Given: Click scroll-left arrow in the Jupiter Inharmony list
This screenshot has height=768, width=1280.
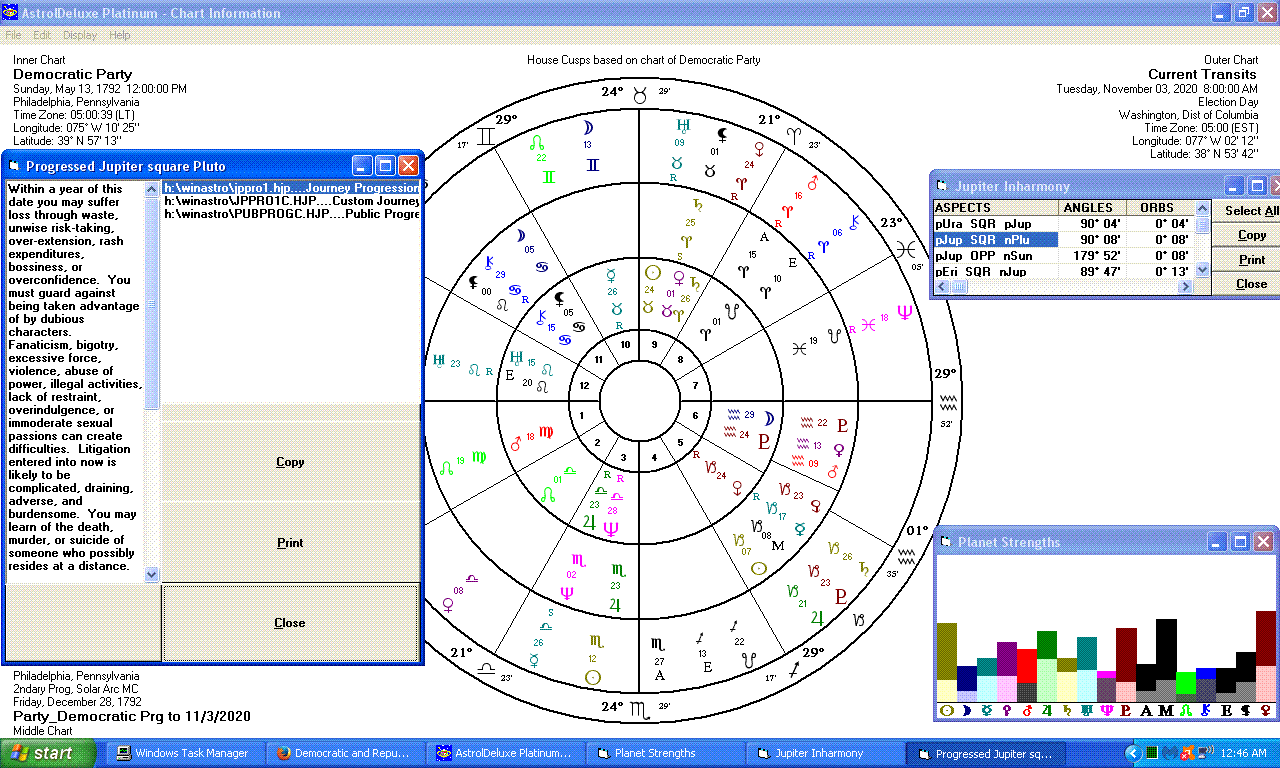Looking at the screenshot, I should pos(941,287).
